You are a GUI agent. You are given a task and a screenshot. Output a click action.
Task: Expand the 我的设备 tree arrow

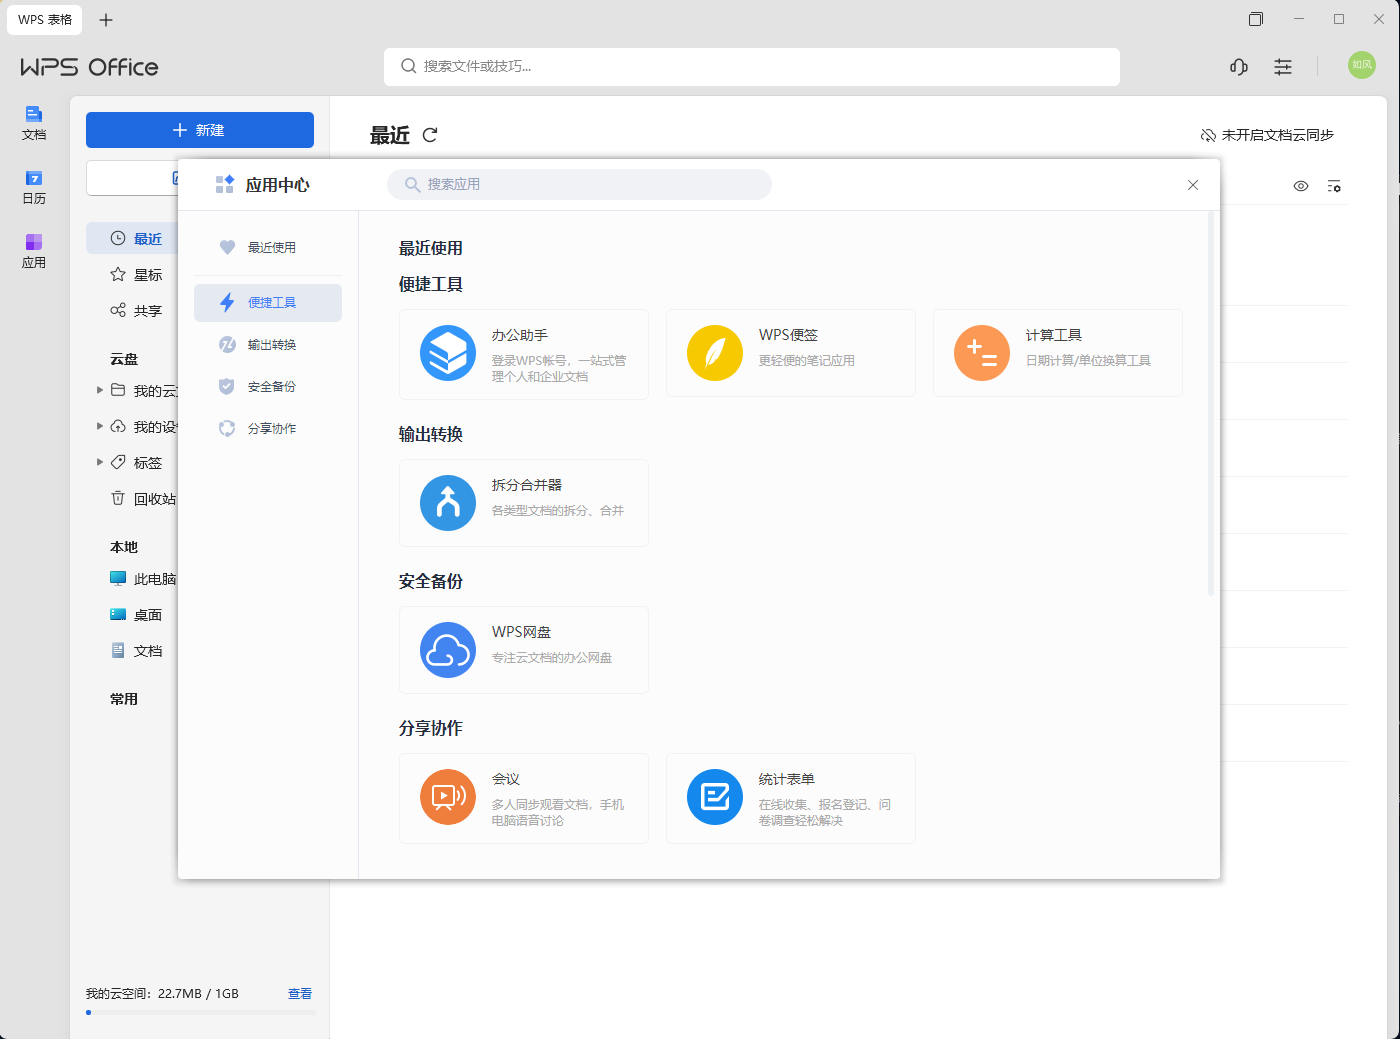click(99, 426)
